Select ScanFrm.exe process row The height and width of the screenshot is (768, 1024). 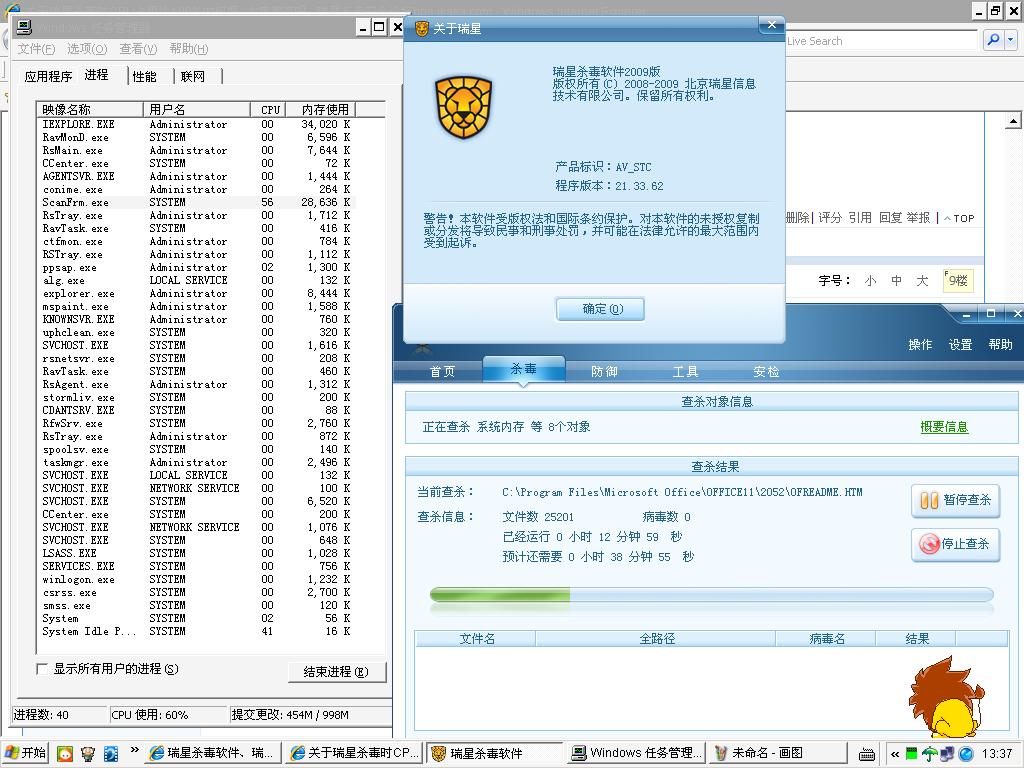click(196, 202)
